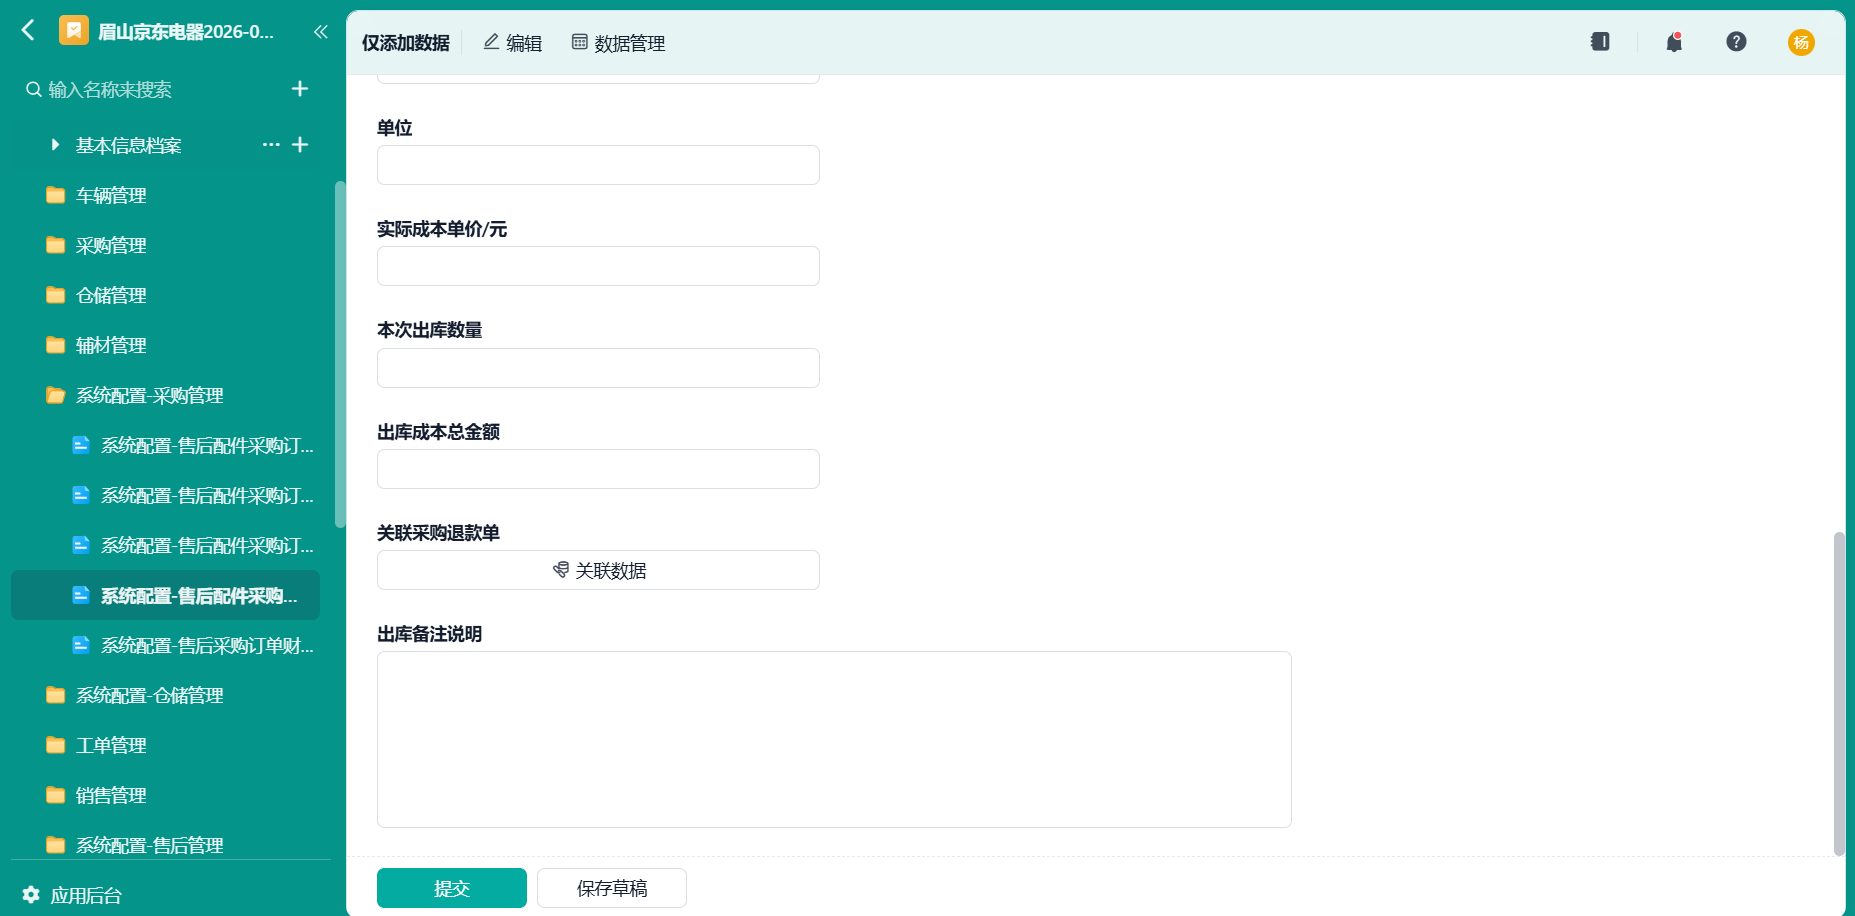Open 系统配置-售后采购订单财 form

click(166, 645)
